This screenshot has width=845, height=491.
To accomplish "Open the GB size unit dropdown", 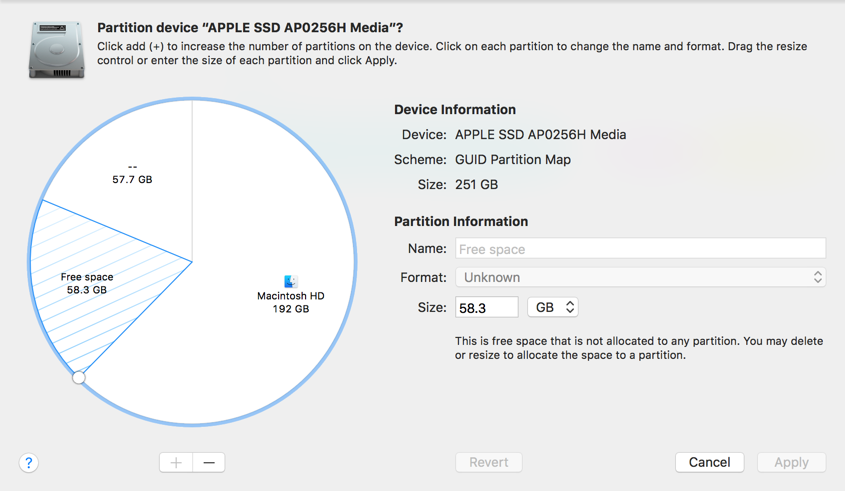I will point(553,307).
